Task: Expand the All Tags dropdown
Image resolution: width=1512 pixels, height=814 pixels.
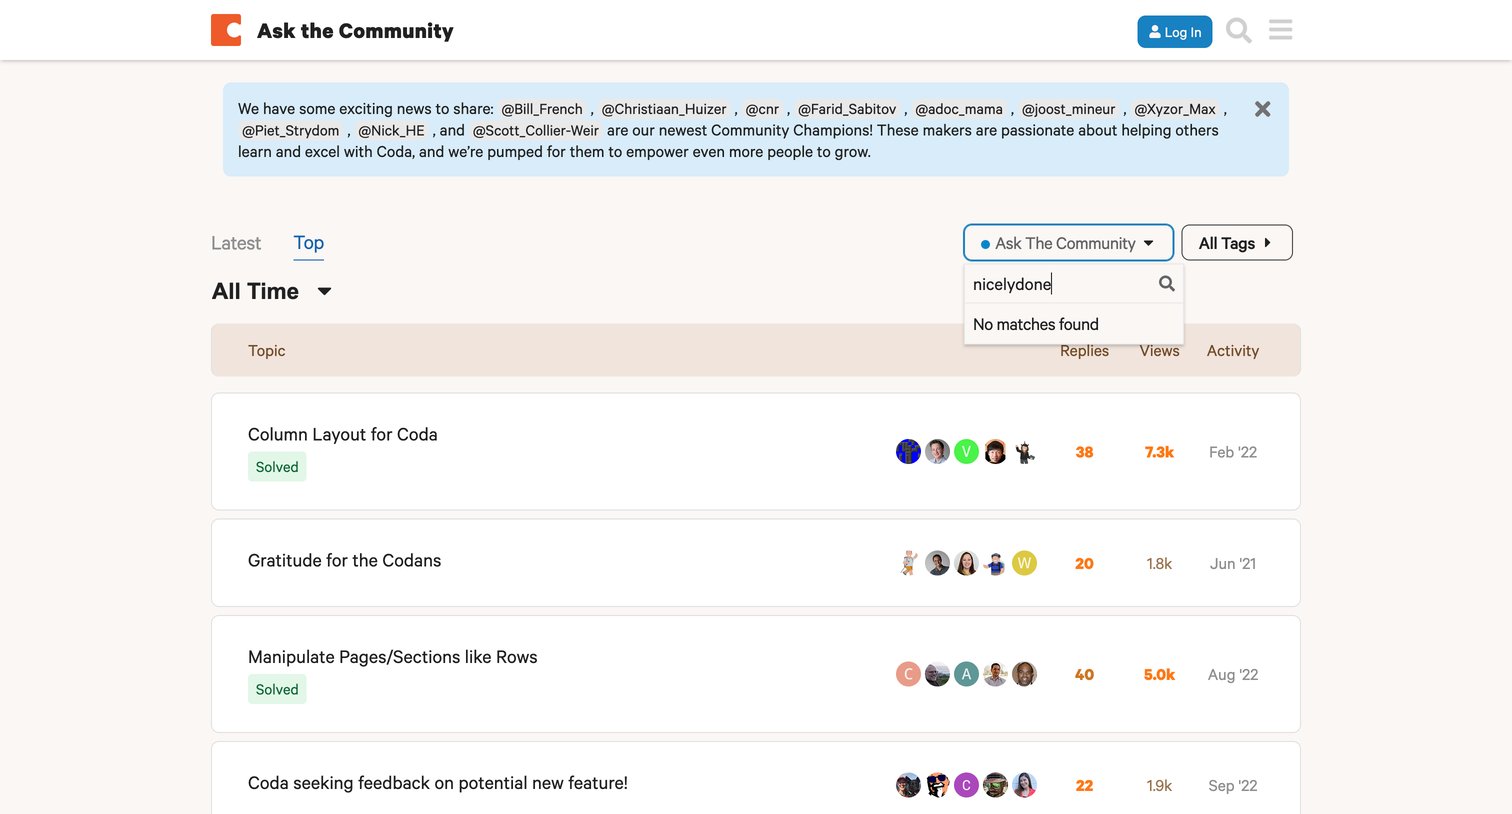Action: click(1237, 243)
